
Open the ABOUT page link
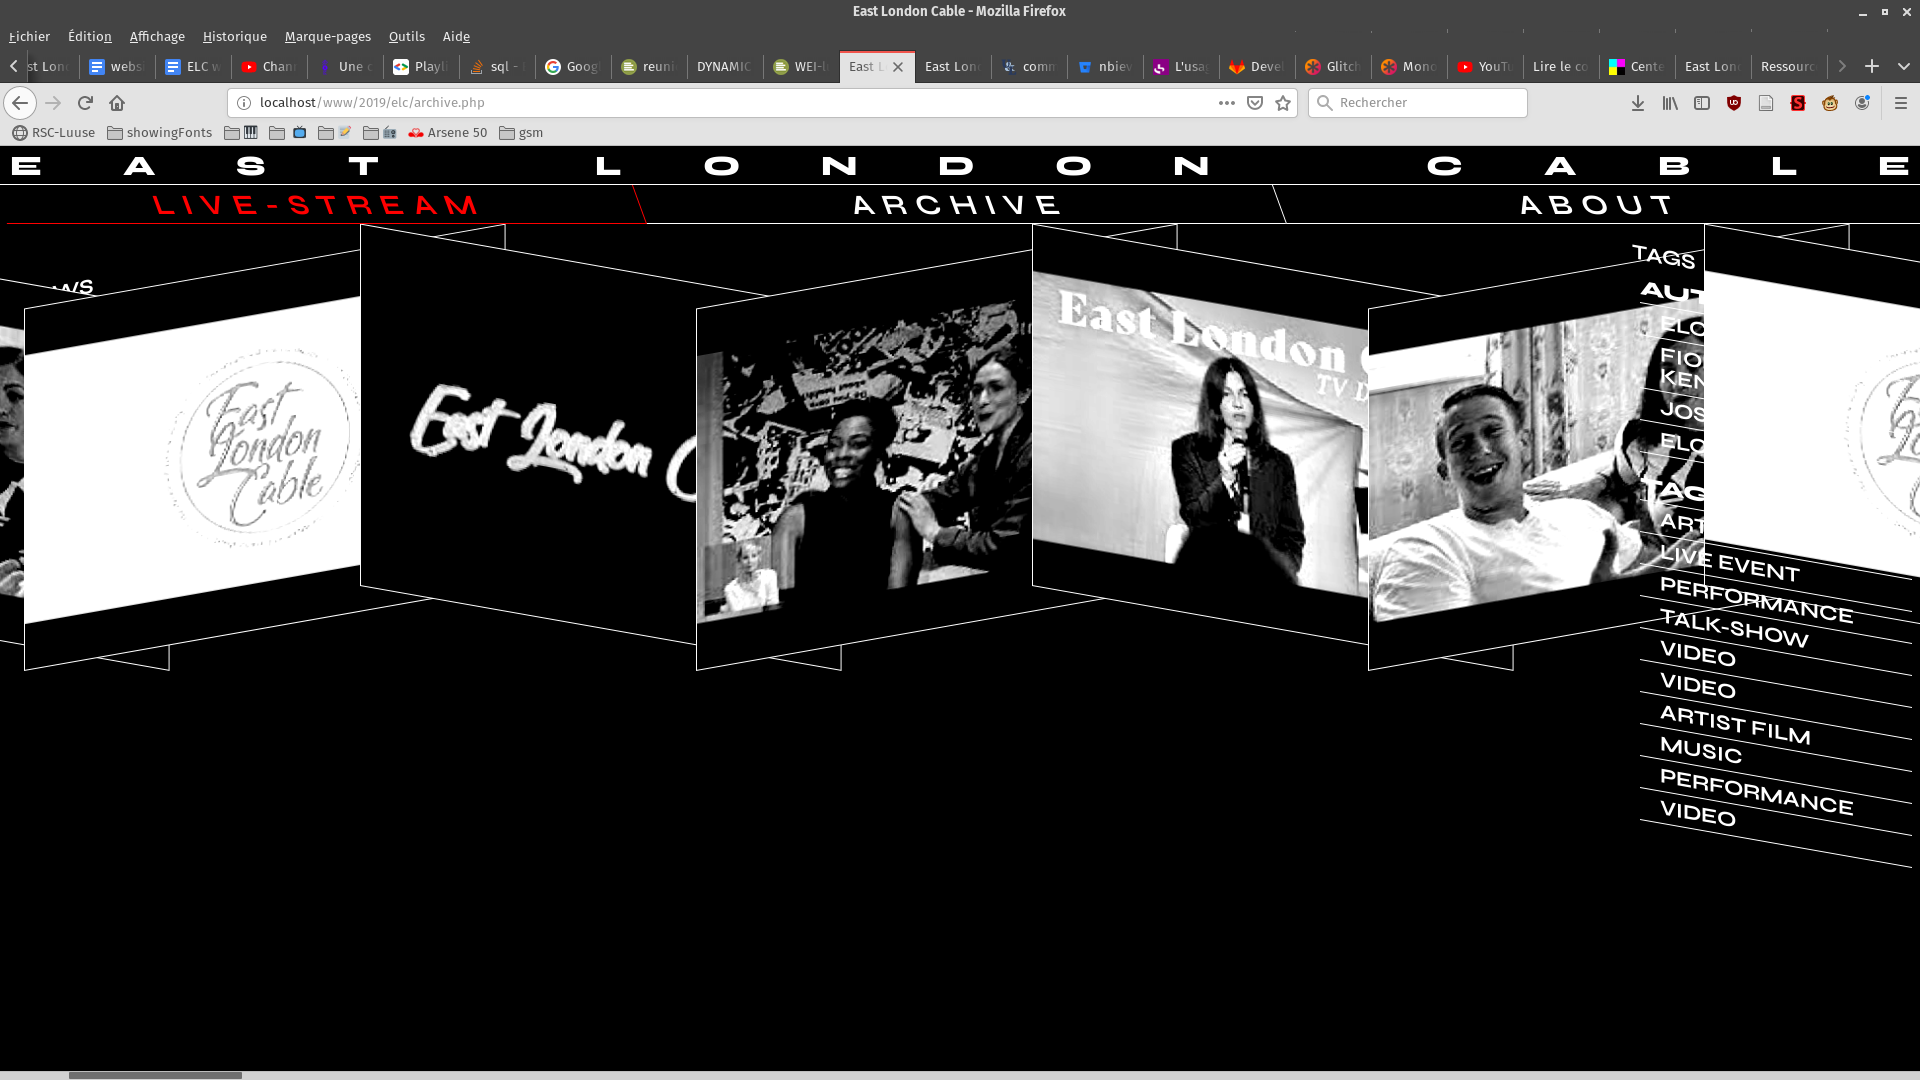coord(1596,205)
